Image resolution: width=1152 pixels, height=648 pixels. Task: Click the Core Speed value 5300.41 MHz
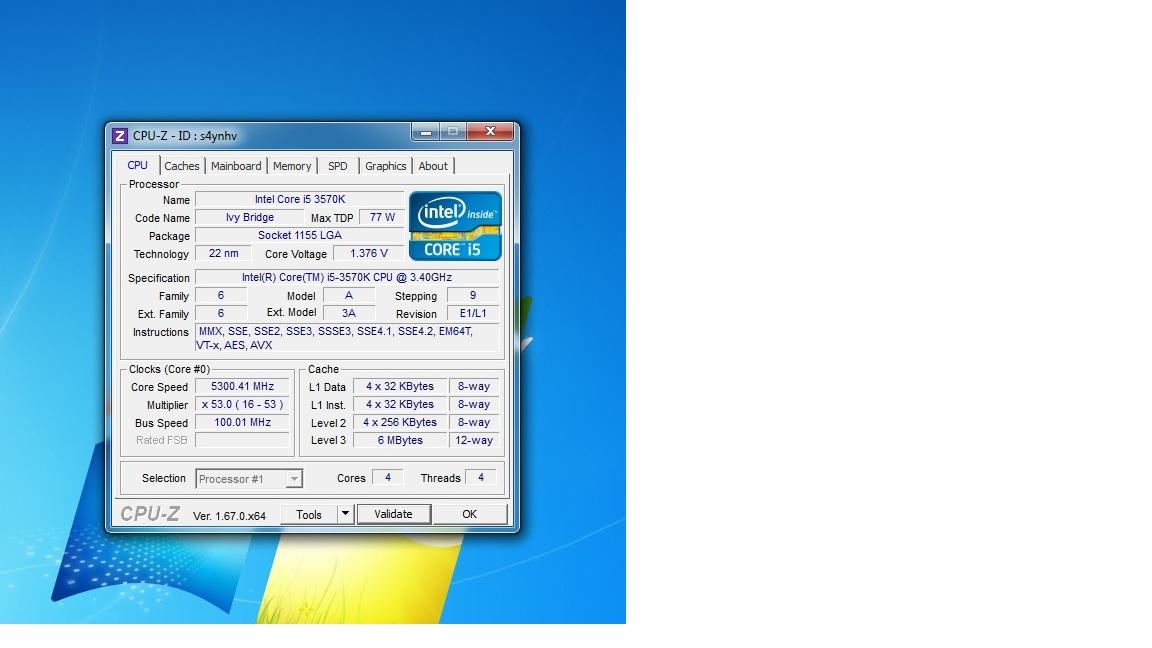tap(242, 386)
